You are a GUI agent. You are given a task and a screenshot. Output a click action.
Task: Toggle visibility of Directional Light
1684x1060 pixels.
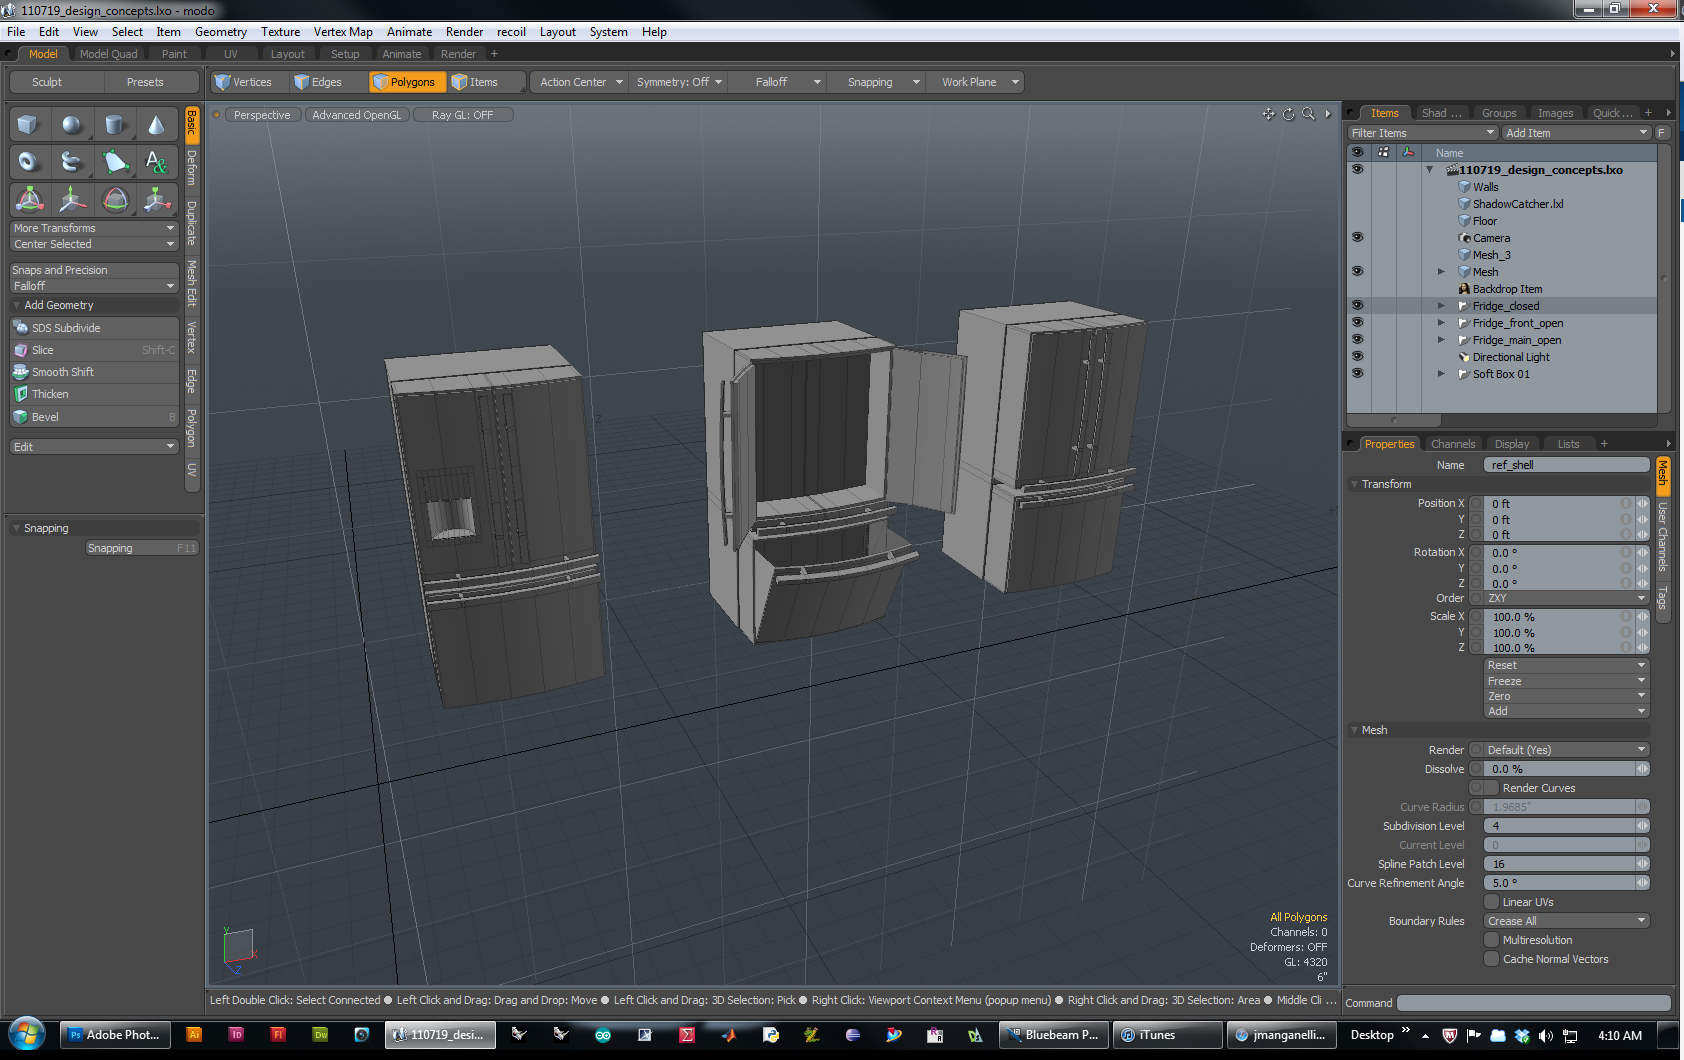click(x=1357, y=357)
